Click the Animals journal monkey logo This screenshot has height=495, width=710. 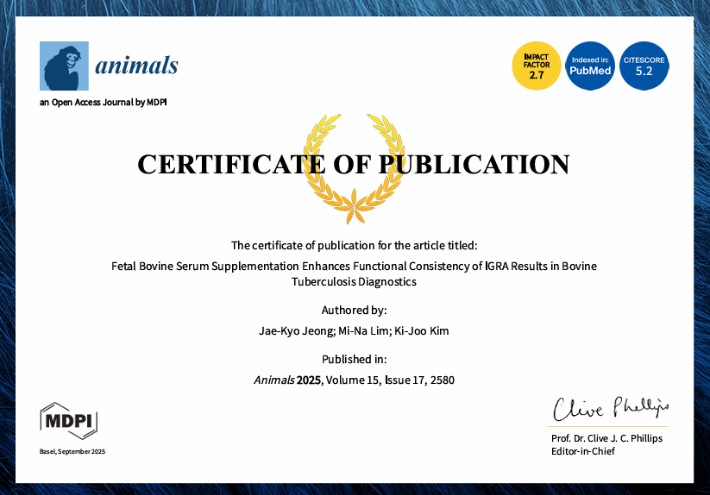click(x=64, y=66)
